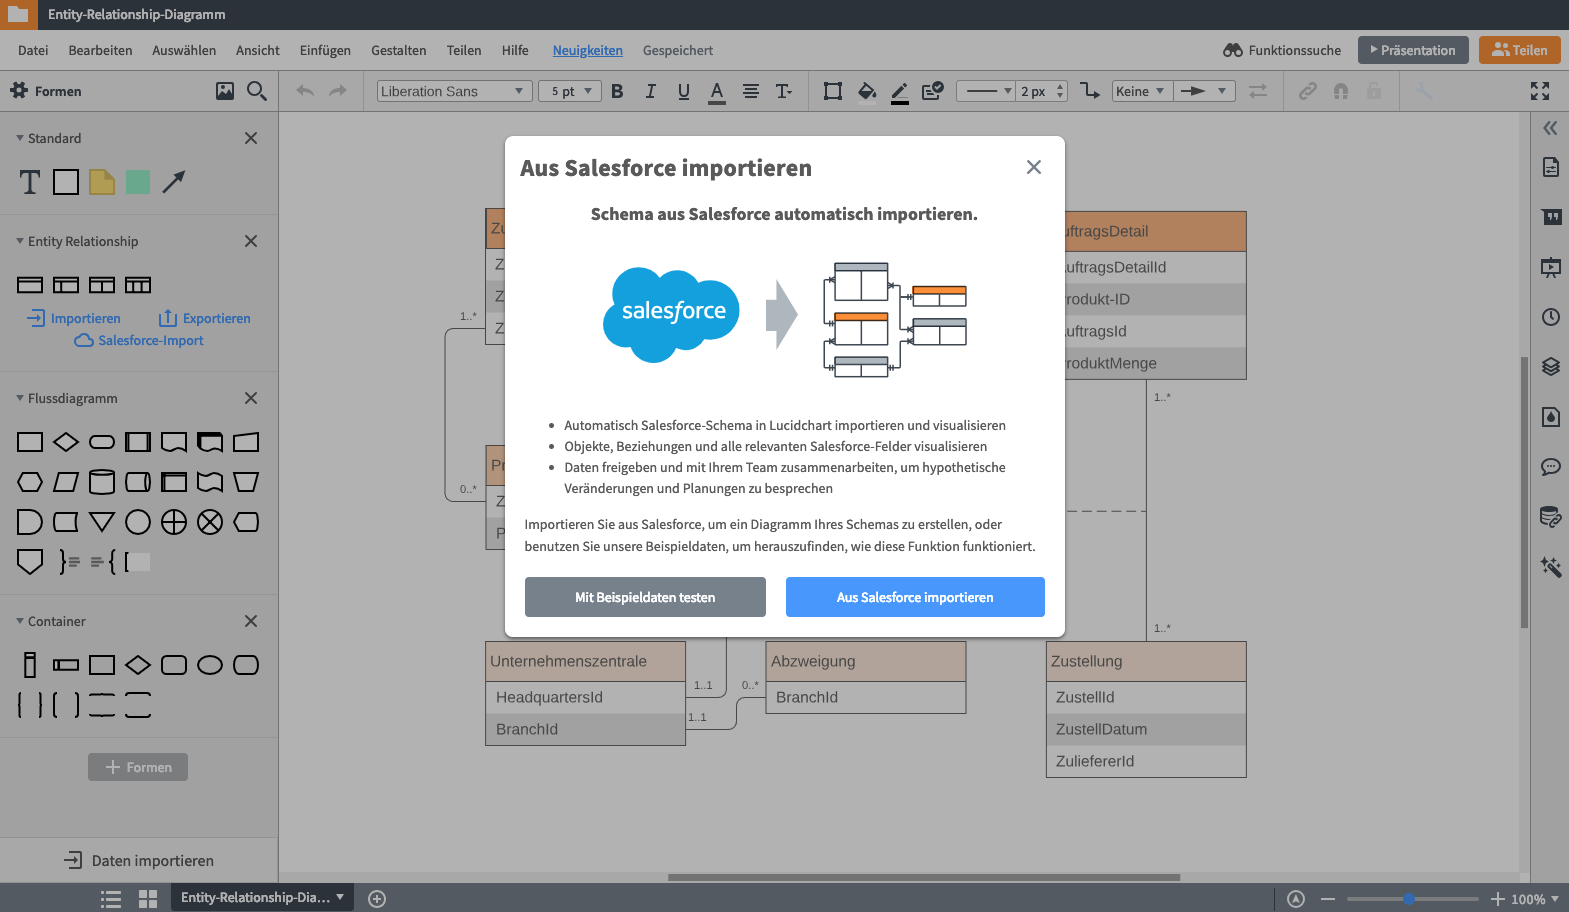Open text color picker
The image size is (1569, 912).
(717, 92)
